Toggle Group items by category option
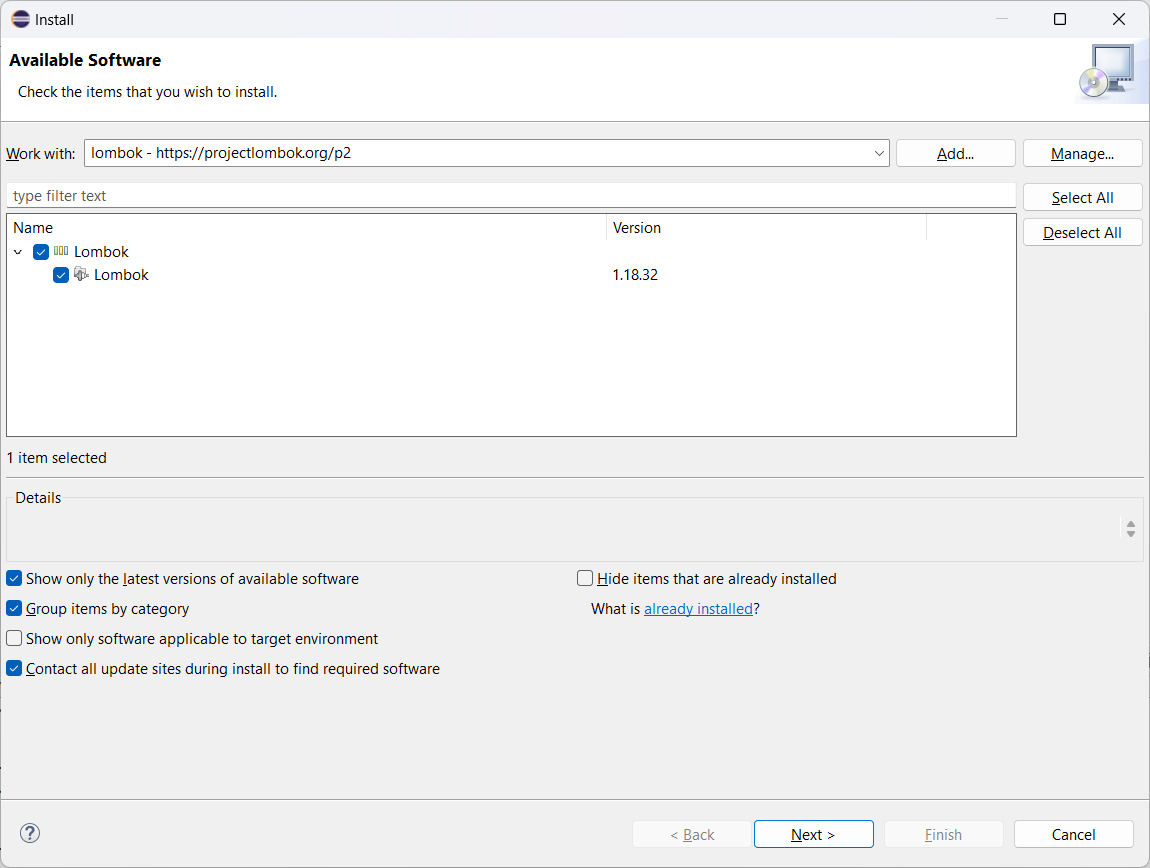 point(14,608)
